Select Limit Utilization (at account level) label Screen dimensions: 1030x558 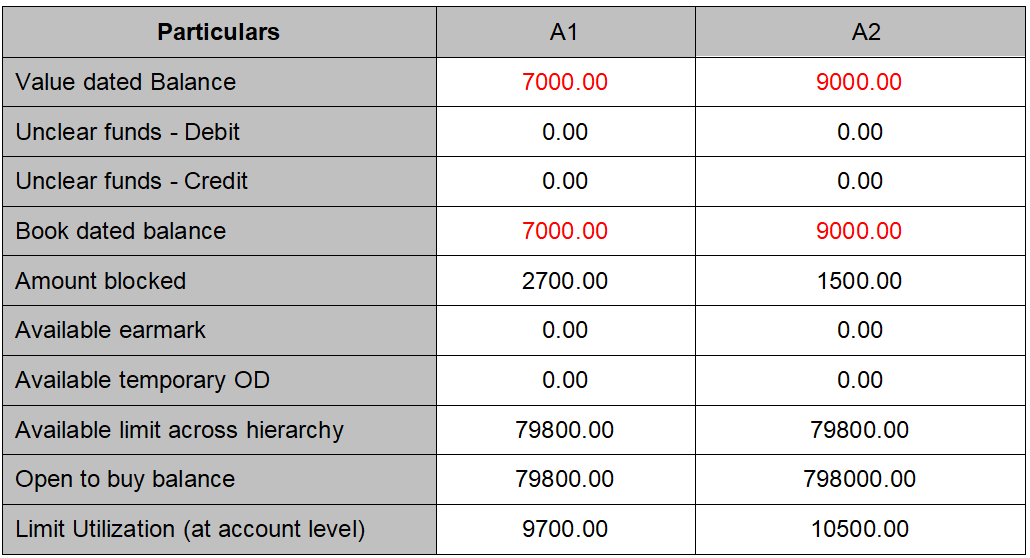pyautogui.click(x=190, y=529)
